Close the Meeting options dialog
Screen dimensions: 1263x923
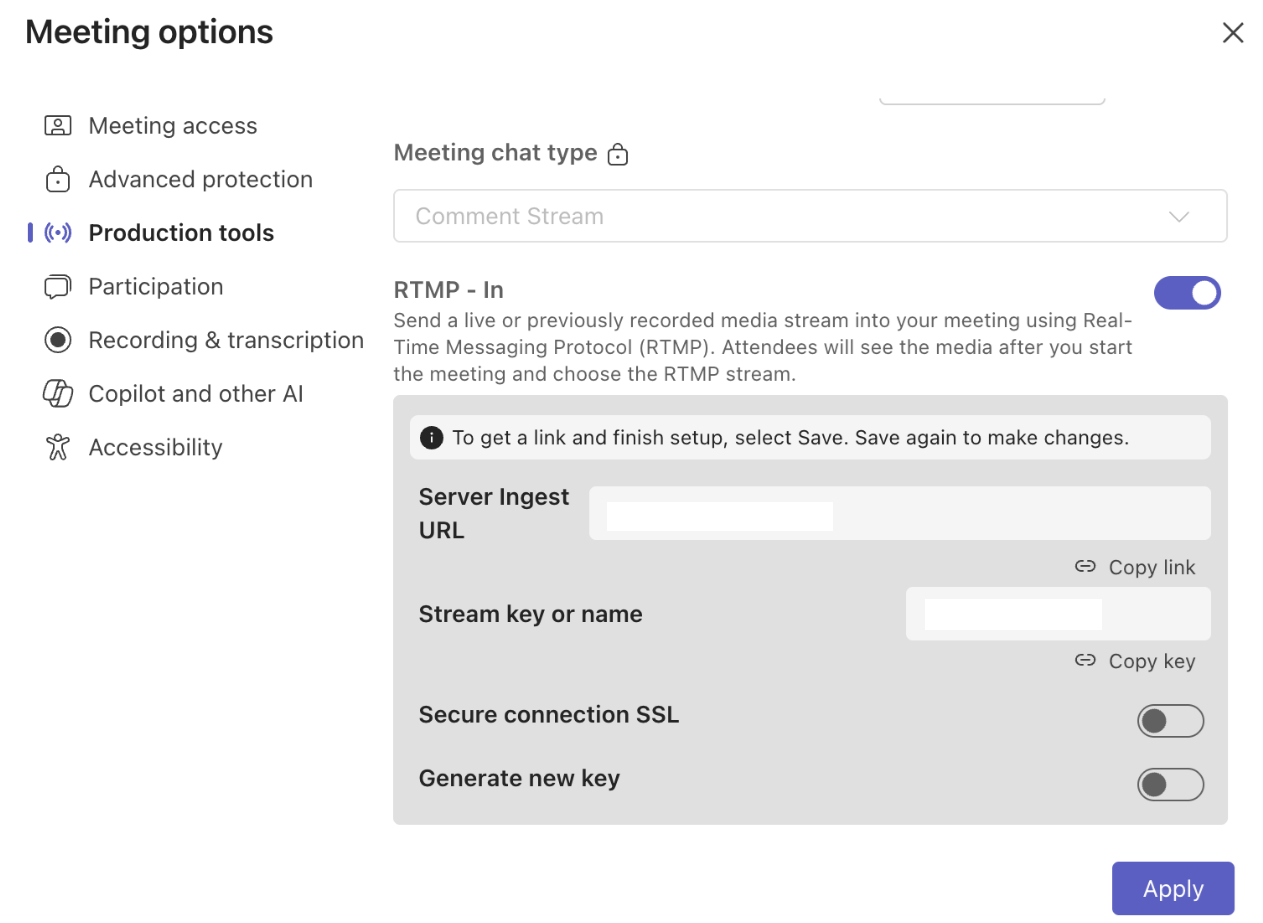click(1233, 33)
